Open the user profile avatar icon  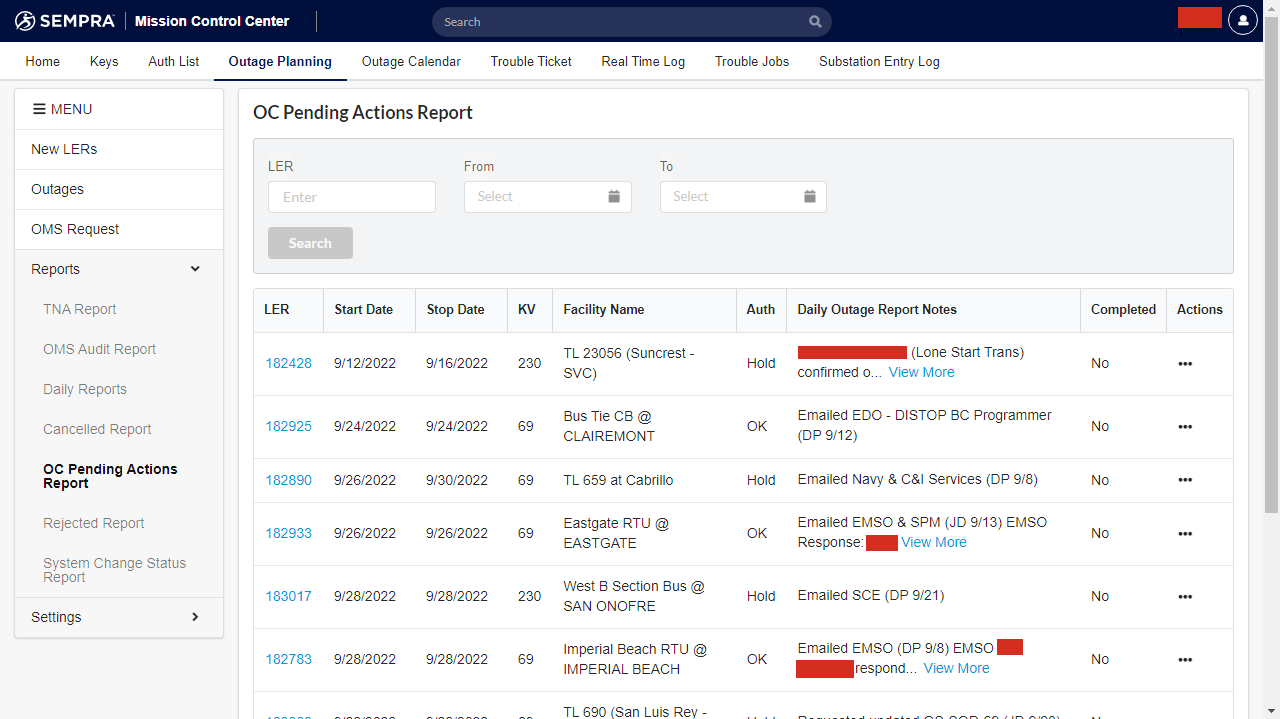pyautogui.click(x=1242, y=20)
